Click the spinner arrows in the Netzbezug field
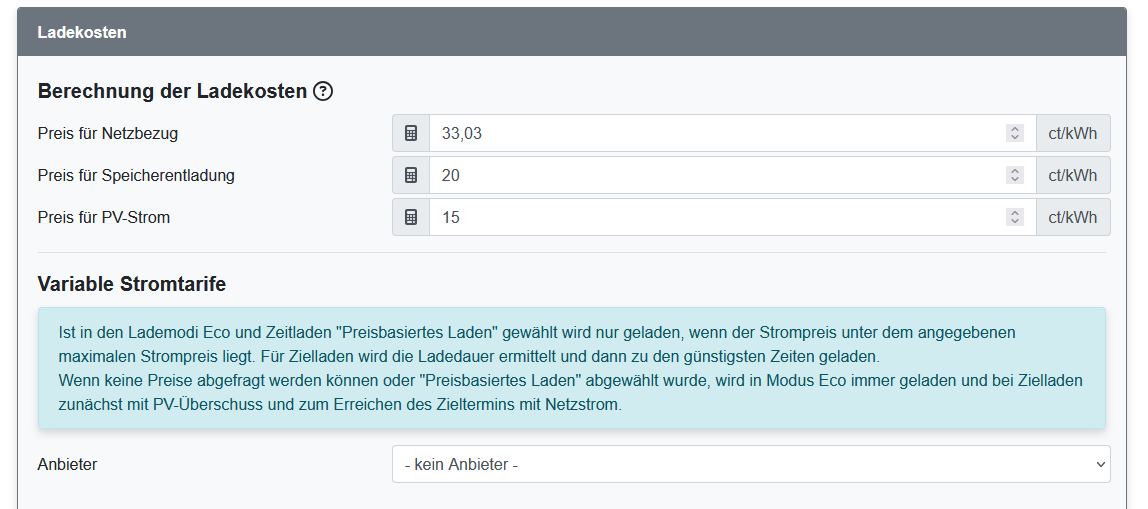The image size is (1148, 509). click(1015, 133)
